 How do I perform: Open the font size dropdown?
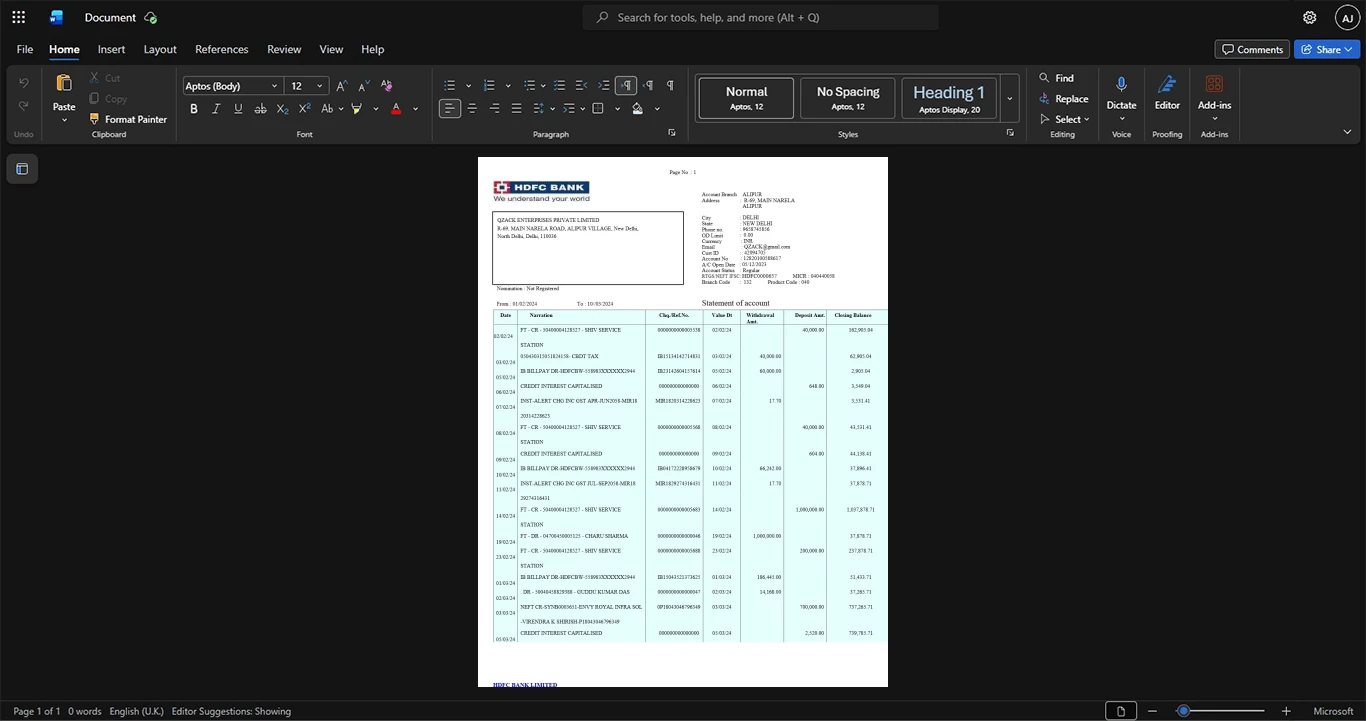tap(320, 86)
